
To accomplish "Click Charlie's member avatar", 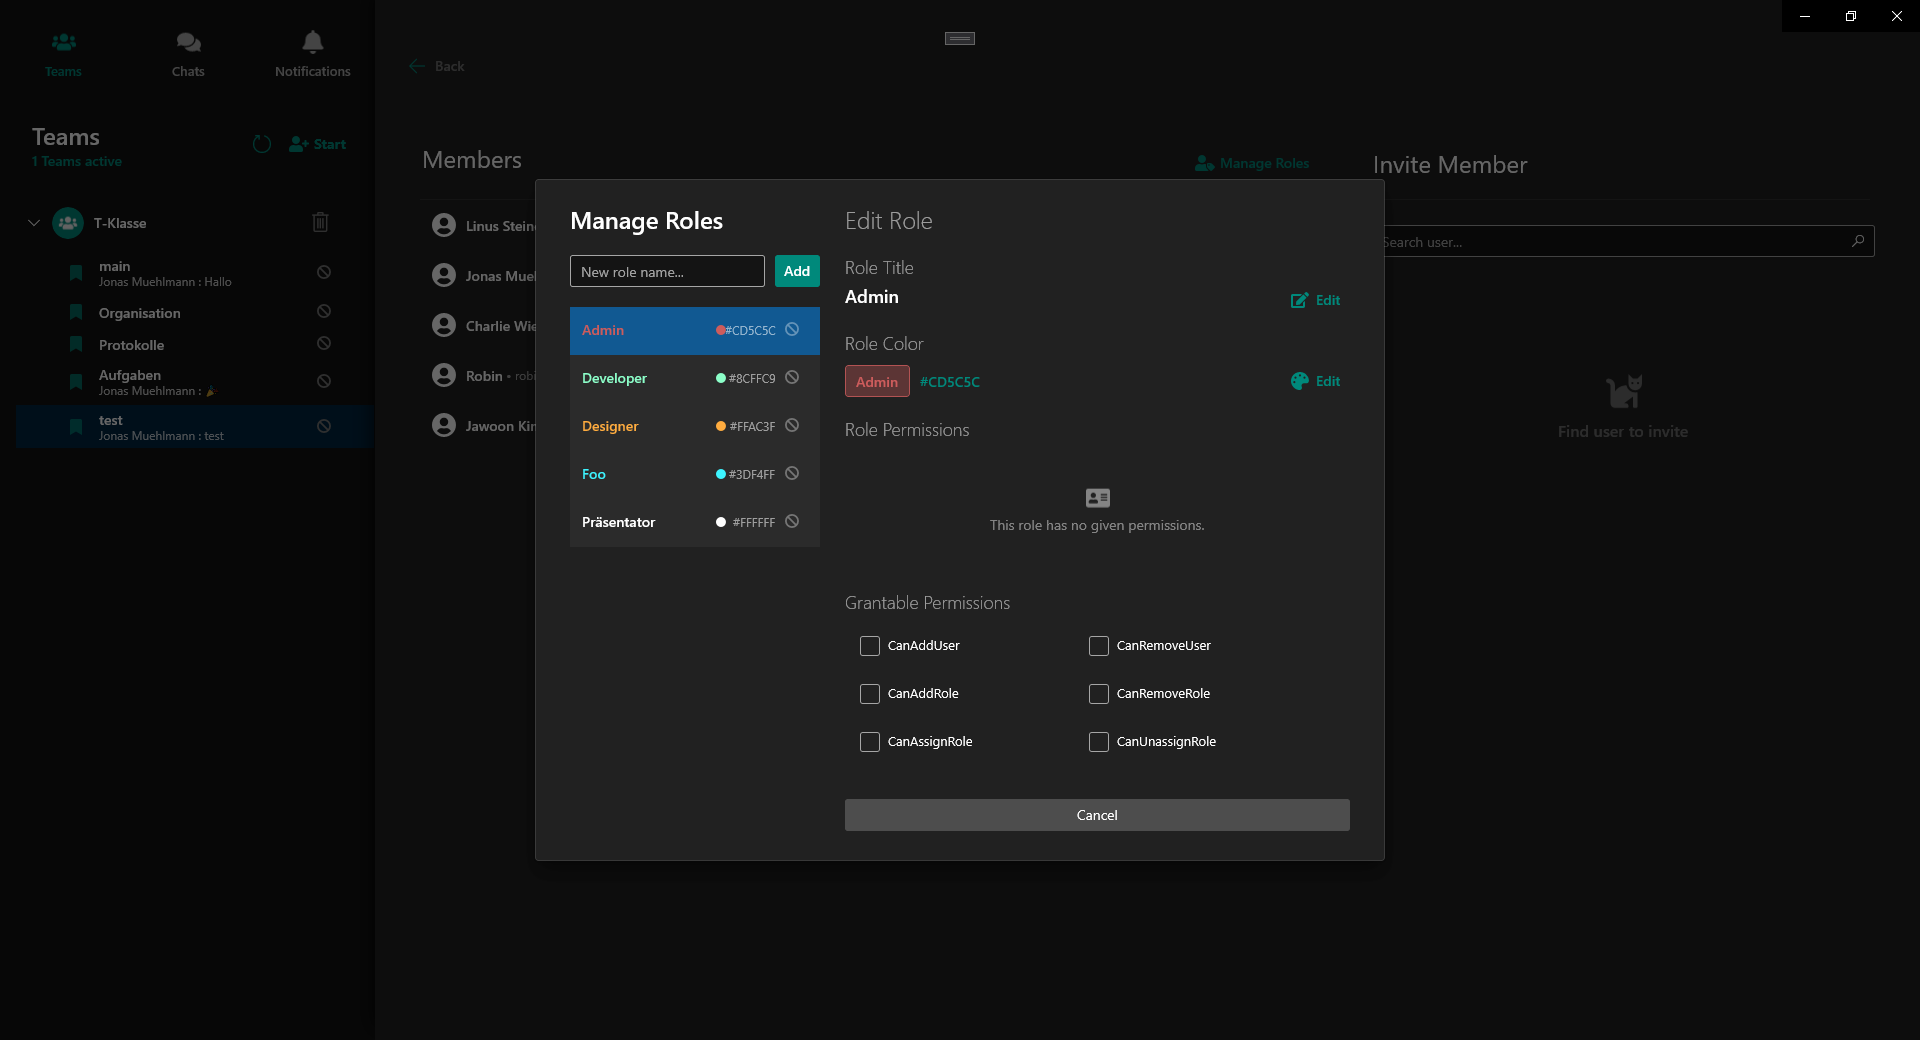I will pos(444,325).
